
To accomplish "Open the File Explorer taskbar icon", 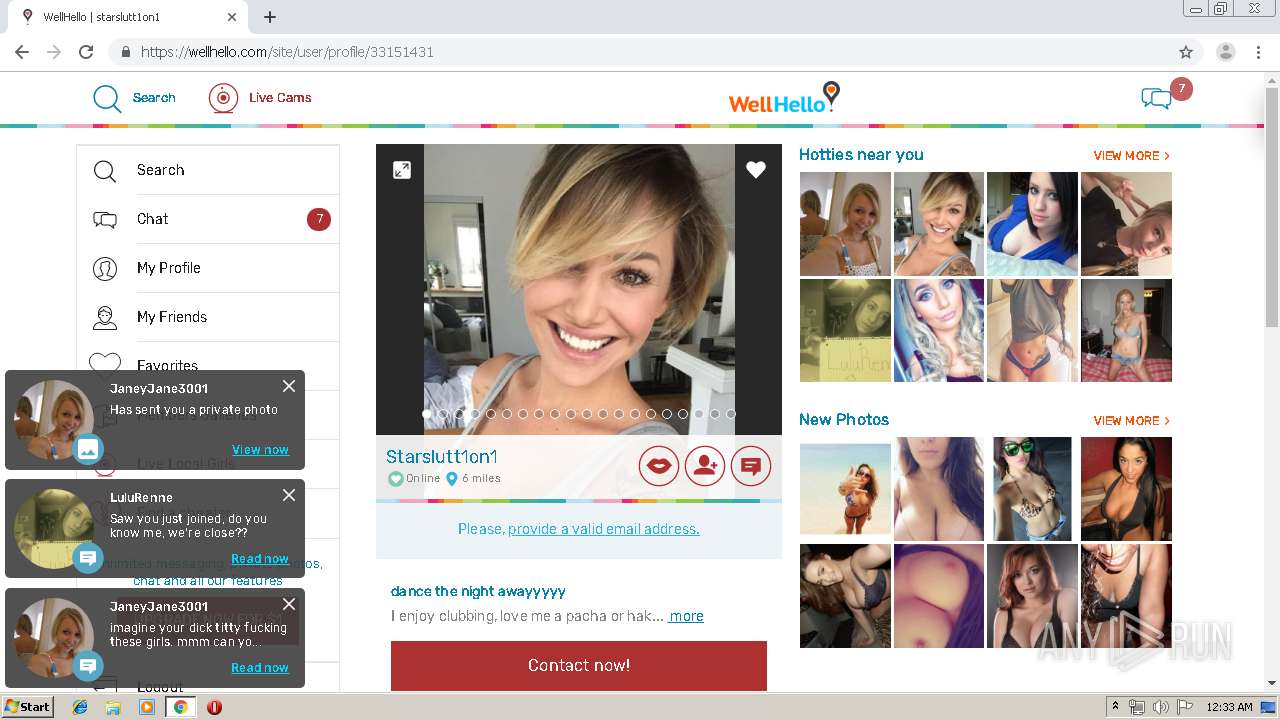I will click(113, 707).
